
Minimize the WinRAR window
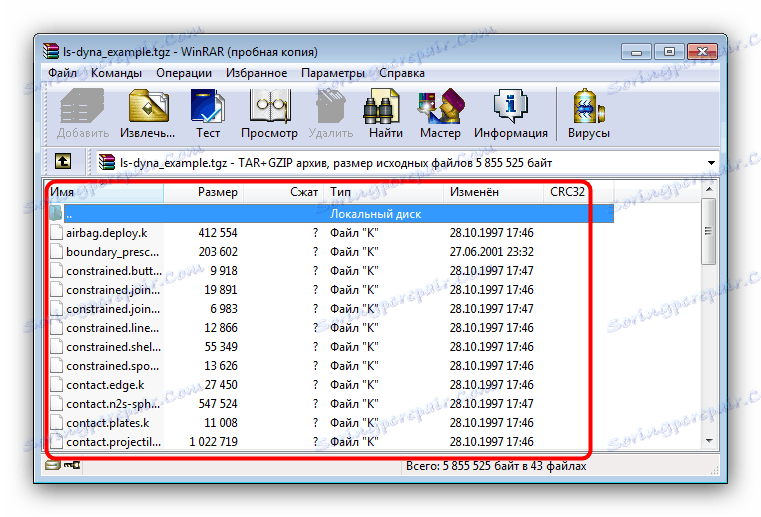pos(636,51)
